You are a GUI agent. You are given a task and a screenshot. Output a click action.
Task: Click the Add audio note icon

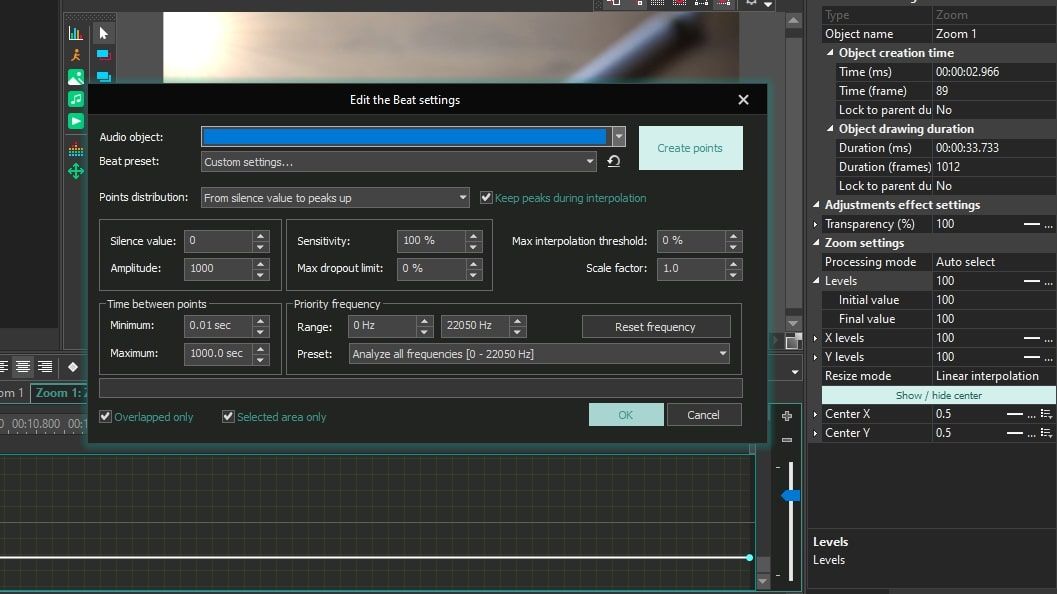(76, 98)
